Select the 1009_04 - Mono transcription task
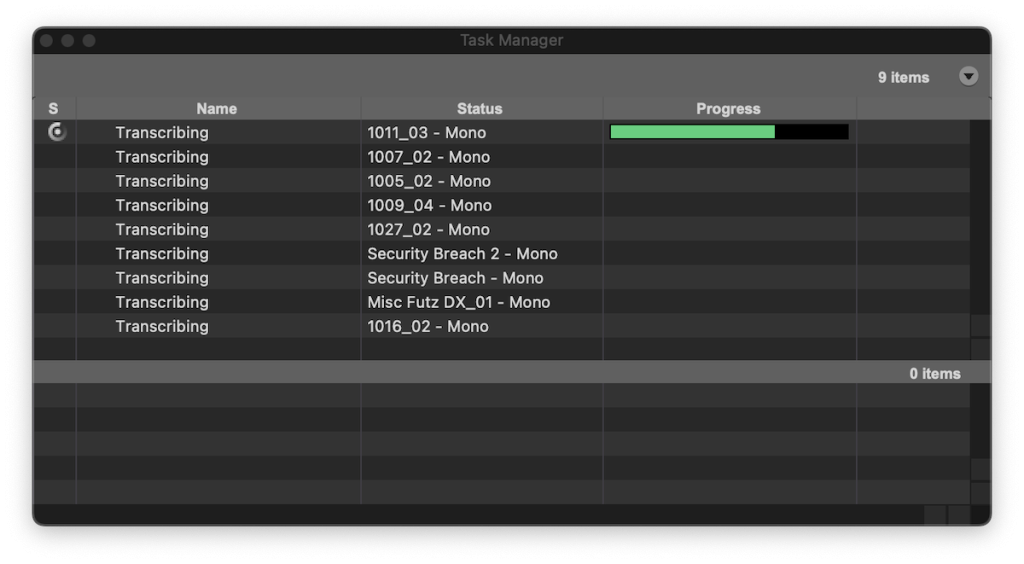Viewport: 1024px width, 564px height. 429,205
